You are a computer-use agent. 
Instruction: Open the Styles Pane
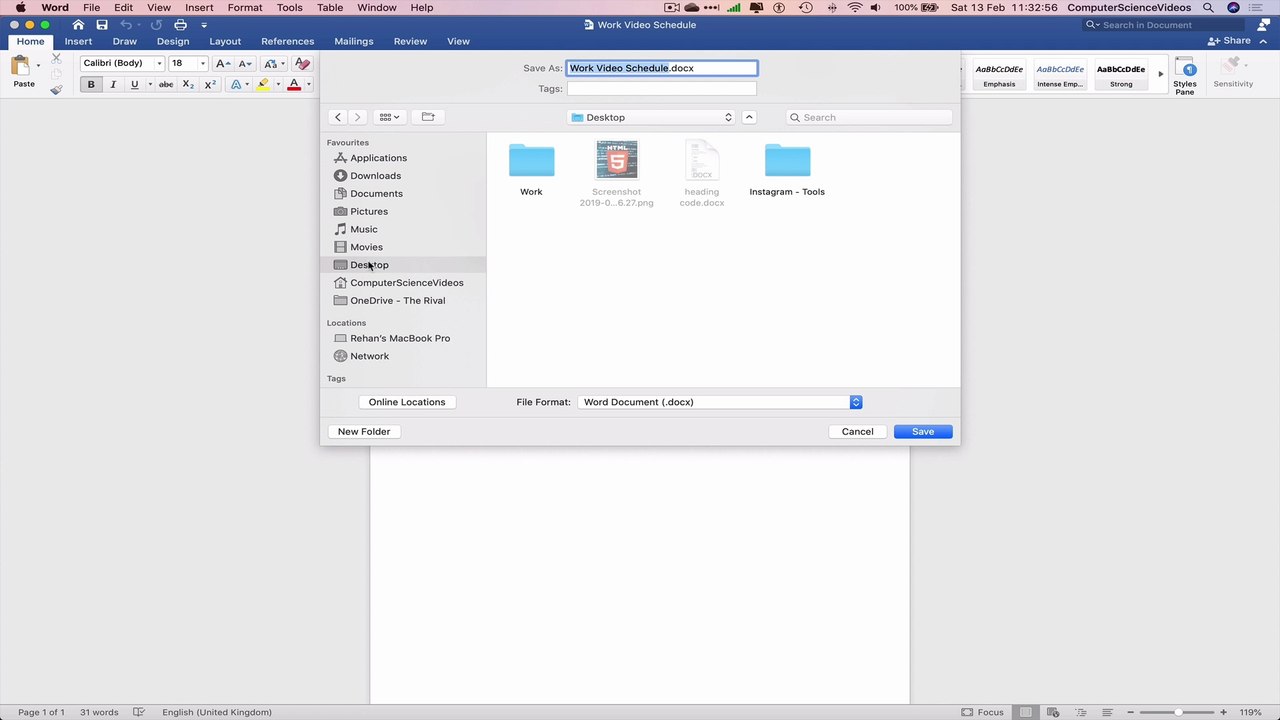click(1185, 76)
